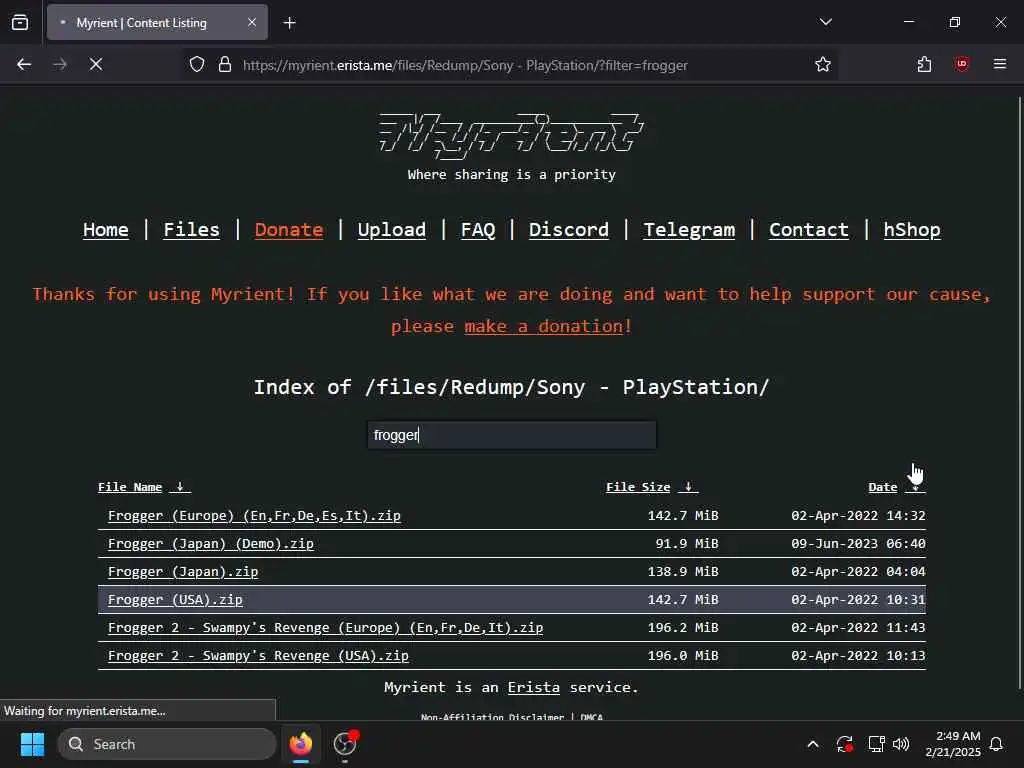Viewport: 1024px width, 768px height.
Task: Open the notifications bell icon
Action: [x=997, y=744]
